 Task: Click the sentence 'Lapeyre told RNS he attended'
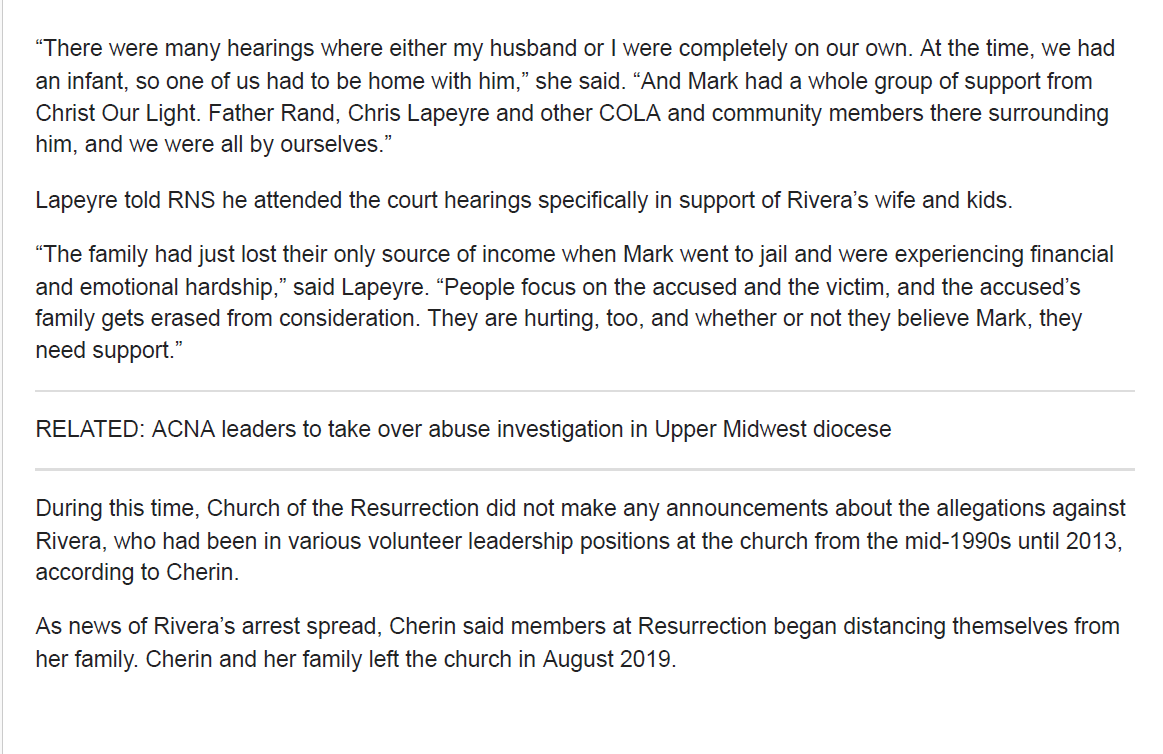(524, 200)
